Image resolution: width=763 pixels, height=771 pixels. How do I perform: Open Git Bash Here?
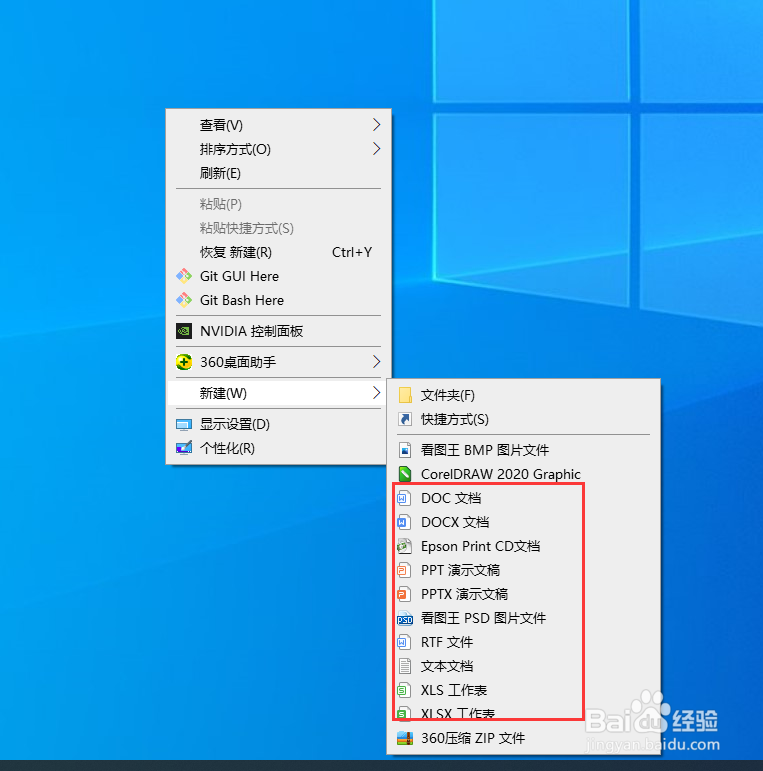tap(278, 300)
